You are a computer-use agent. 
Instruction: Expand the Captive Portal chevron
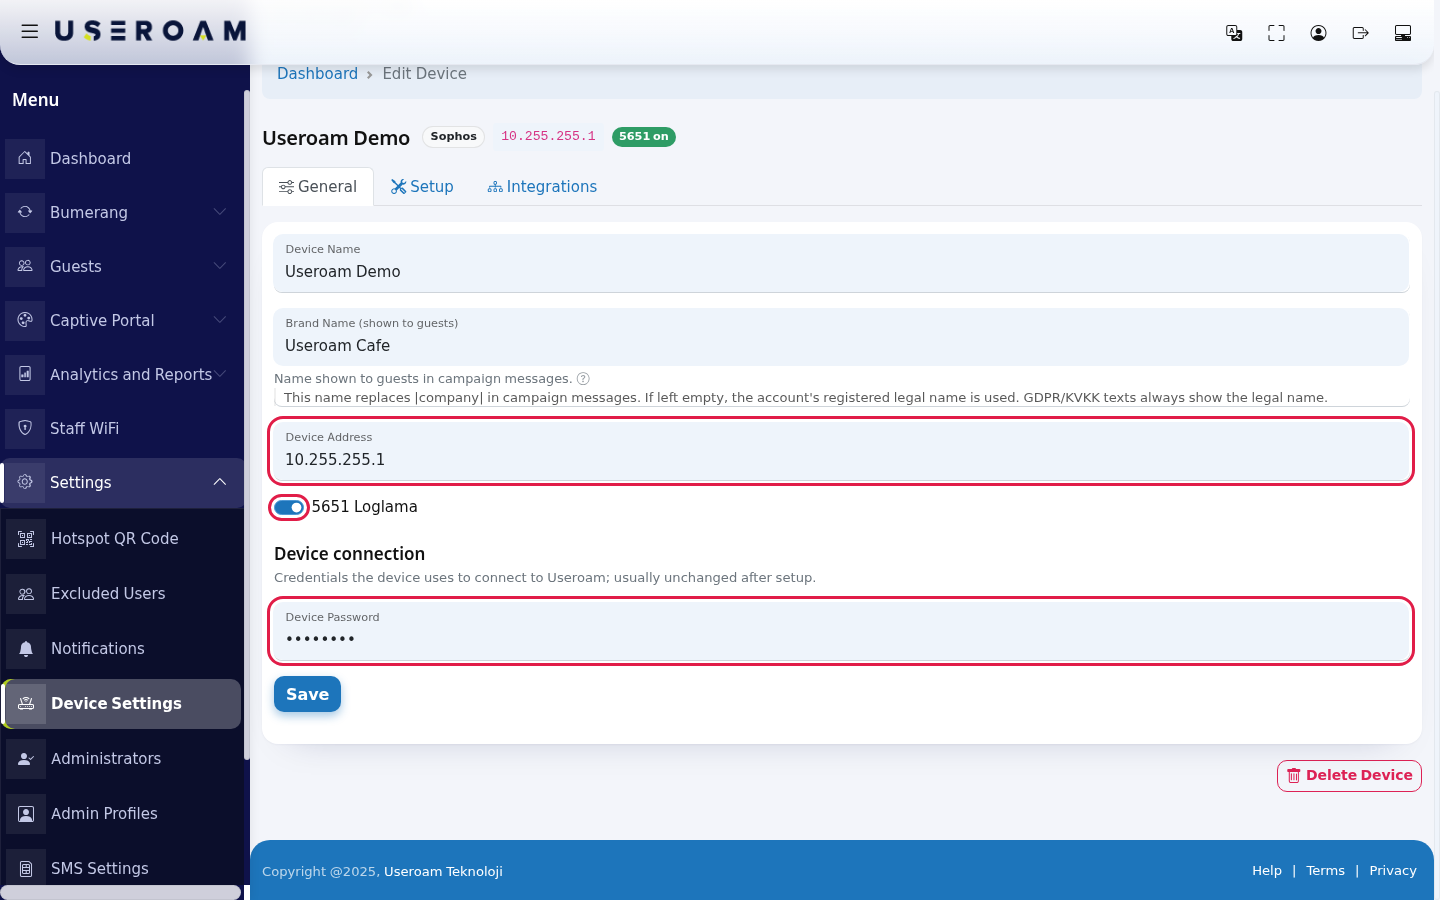coord(220,320)
